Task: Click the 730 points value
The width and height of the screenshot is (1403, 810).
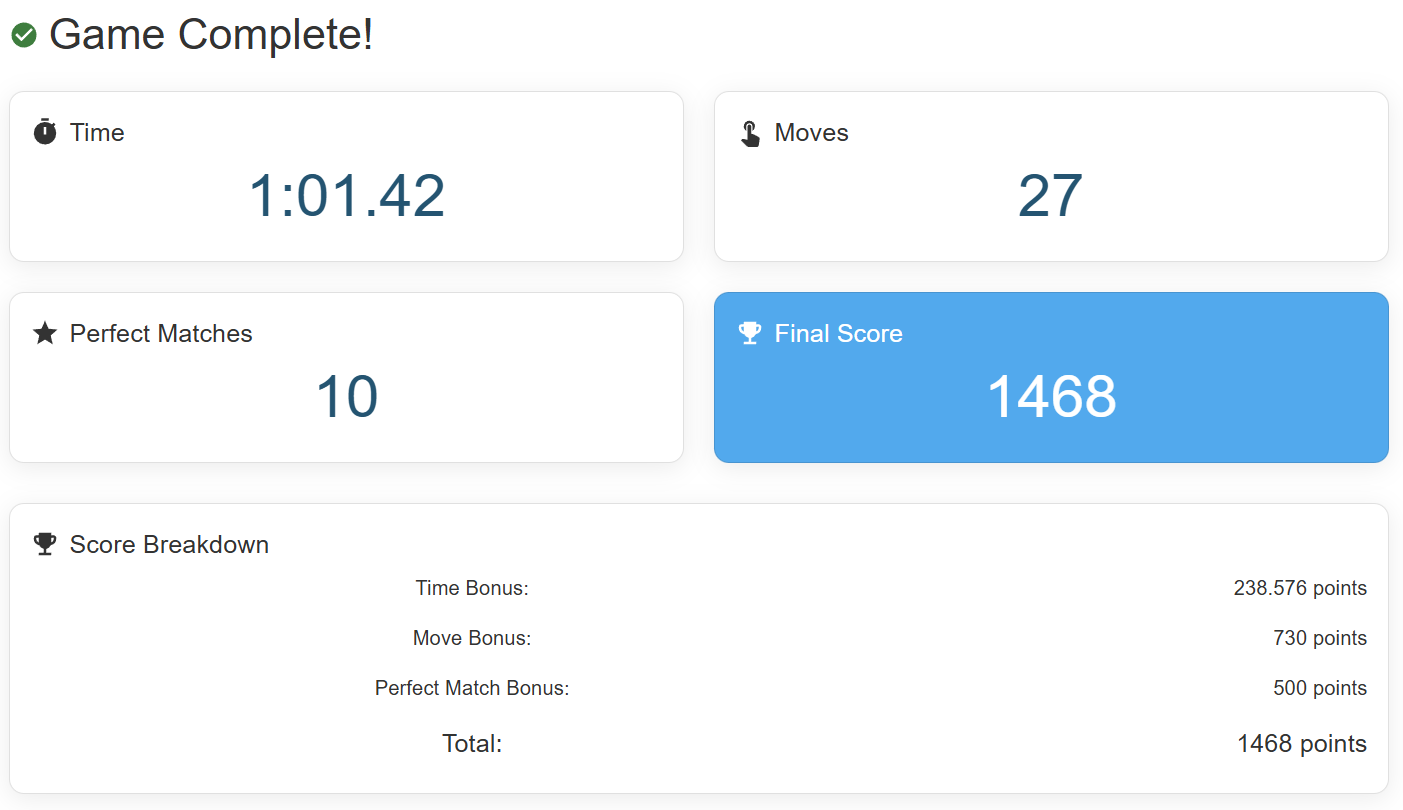Action: click(1319, 638)
